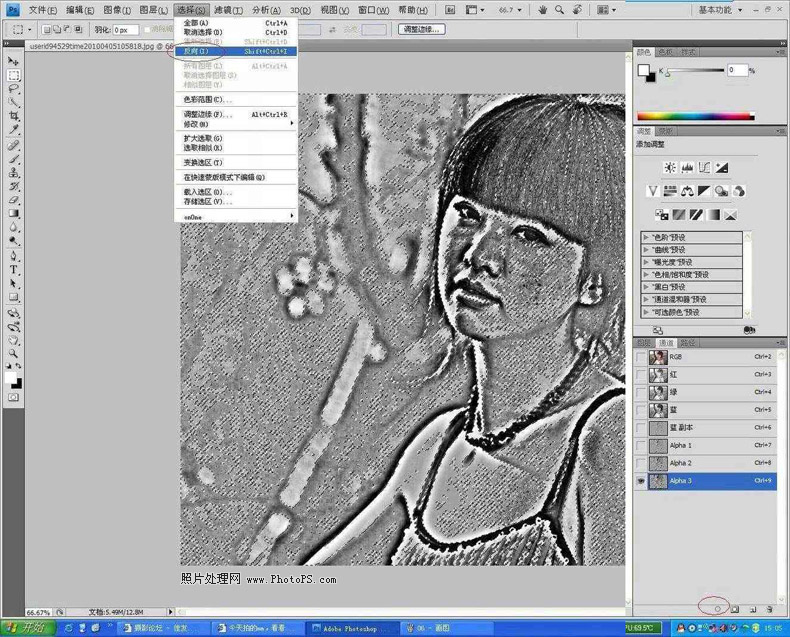Select the History Brush tool
Viewport: 790px width, 637px height.
coord(14,186)
